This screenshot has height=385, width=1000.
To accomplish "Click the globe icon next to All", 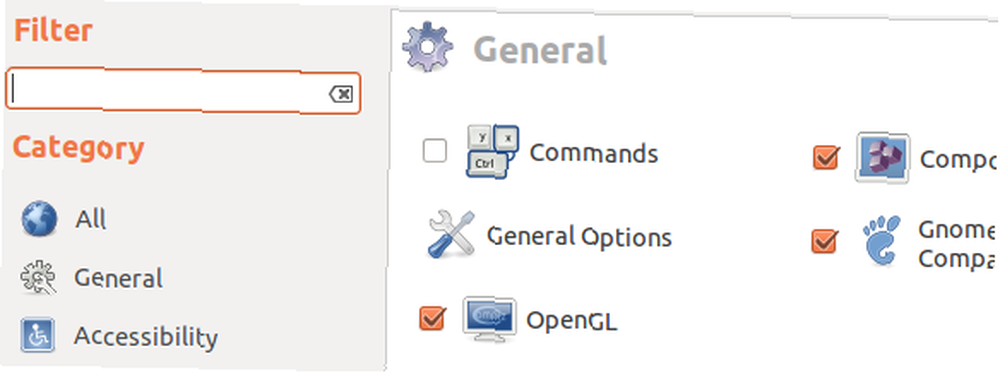I will pos(39,219).
